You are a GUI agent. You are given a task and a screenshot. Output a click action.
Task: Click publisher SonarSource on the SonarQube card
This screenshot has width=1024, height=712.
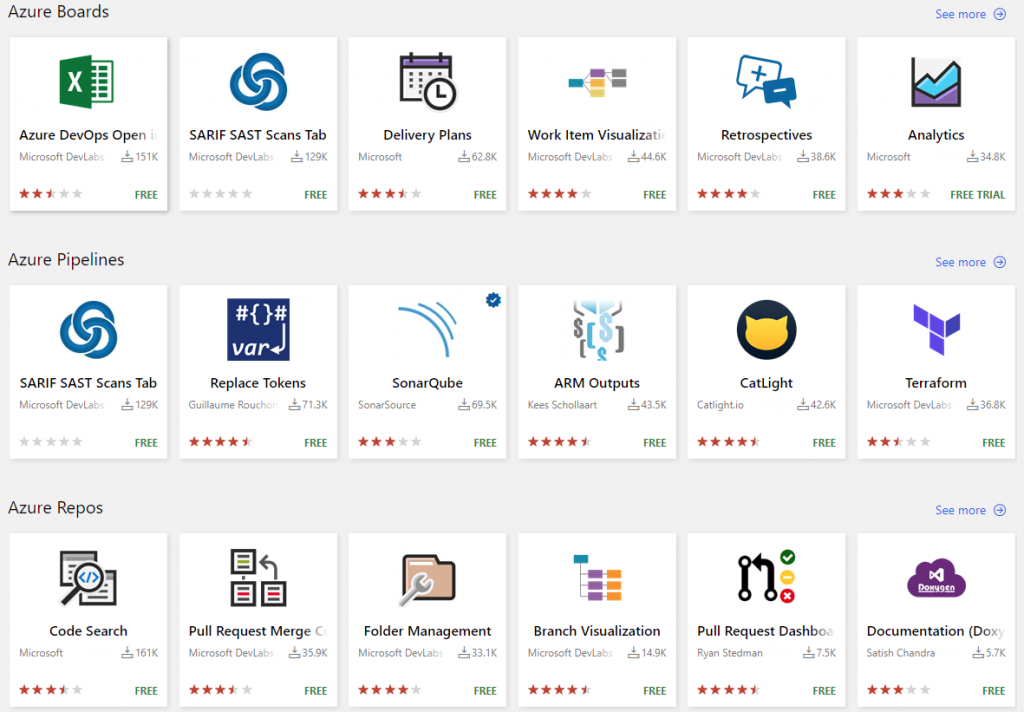point(387,405)
